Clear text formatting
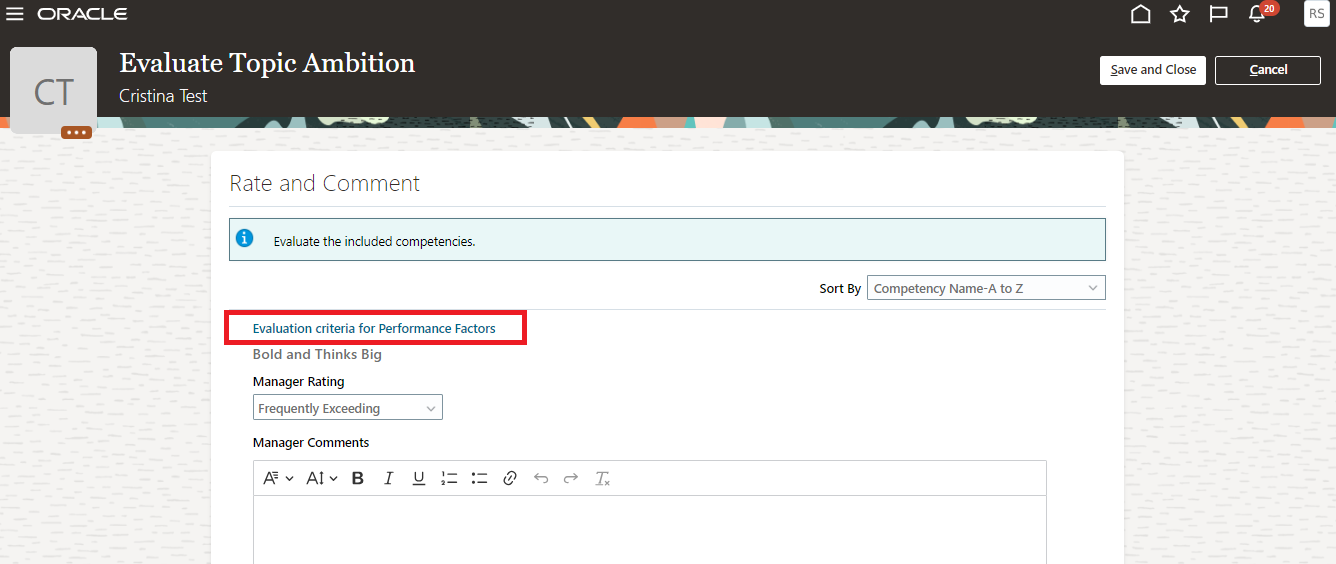 coord(602,478)
